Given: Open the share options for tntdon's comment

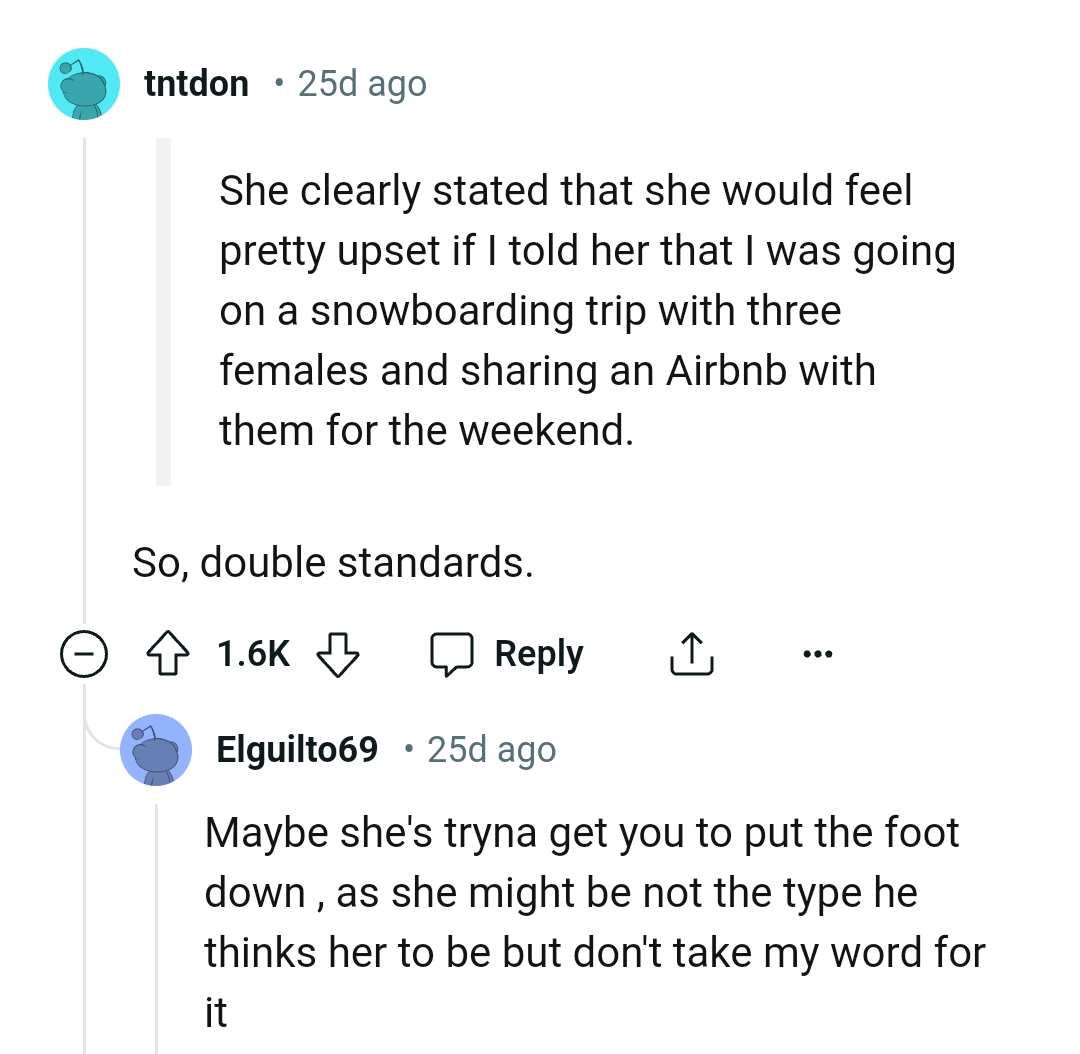Looking at the screenshot, I should tap(690, 654).
